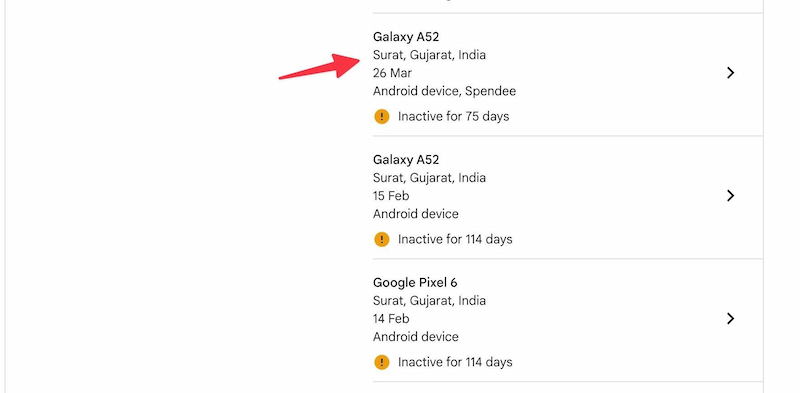Viewport: 800px width, 393px height.
Task: Click the Android device label under 14 Feb
Action: click(415, 337)
